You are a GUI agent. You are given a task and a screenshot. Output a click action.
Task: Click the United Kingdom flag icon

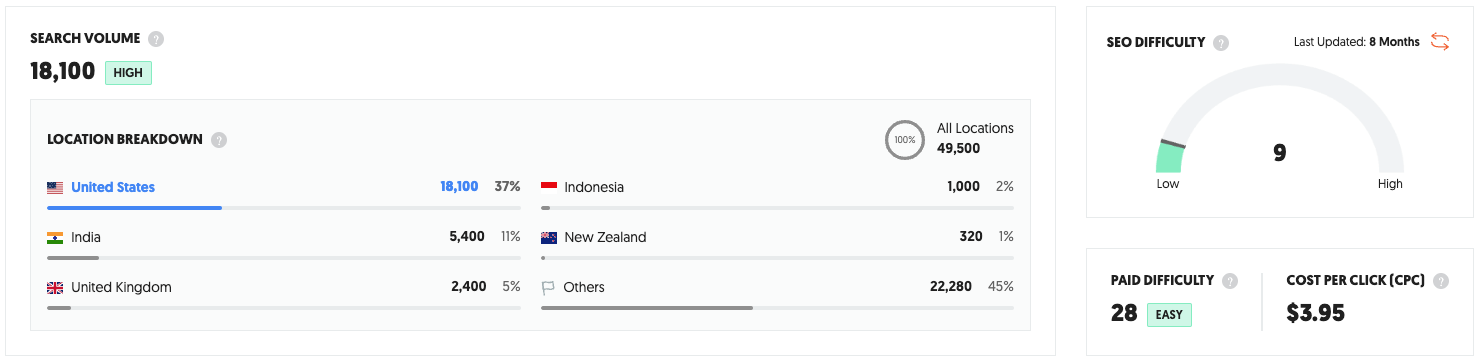(55, 287)
